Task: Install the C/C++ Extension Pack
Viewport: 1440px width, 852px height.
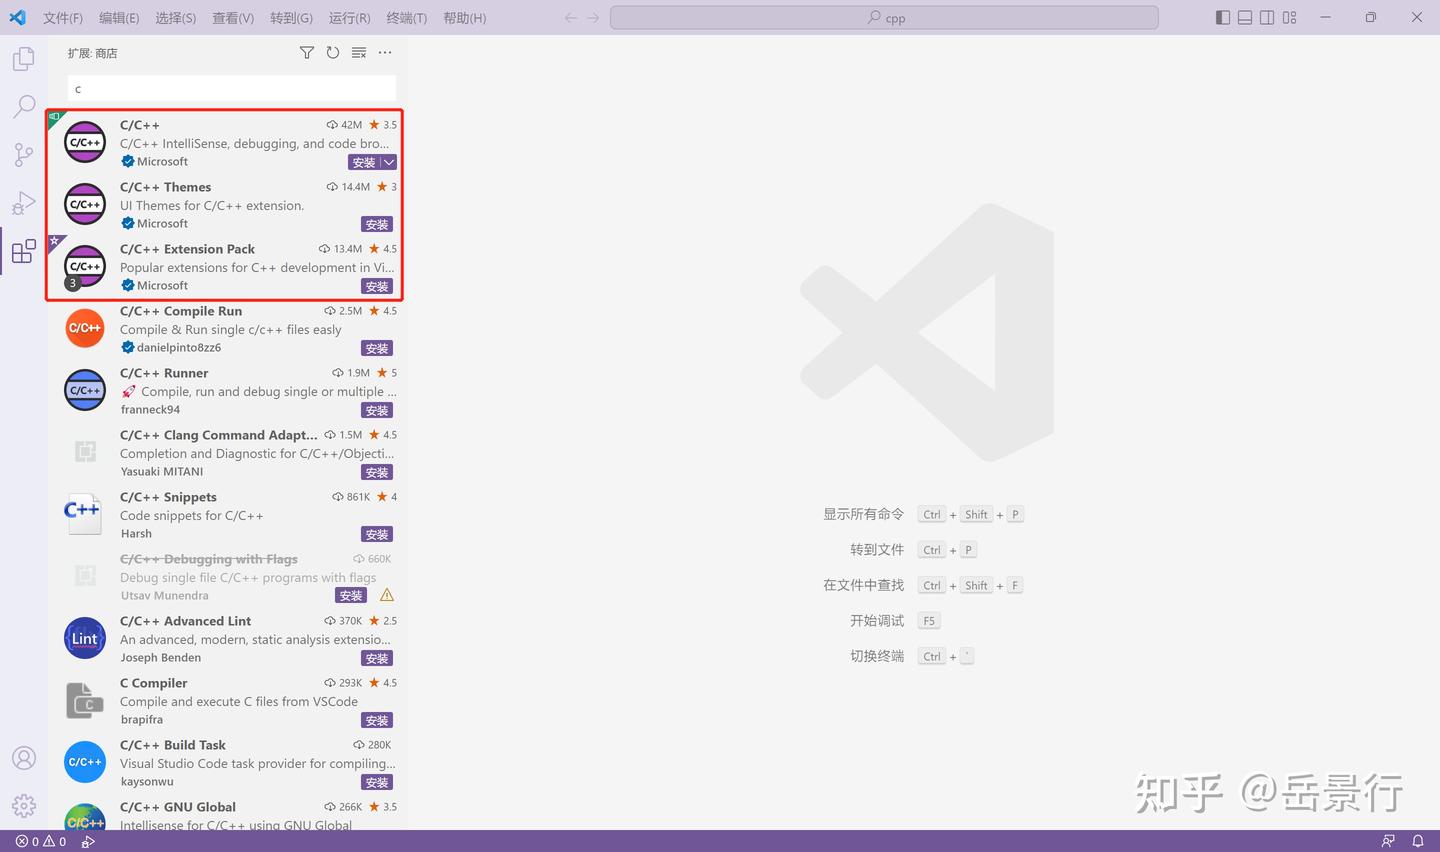Action: click(x=376, y=286)
